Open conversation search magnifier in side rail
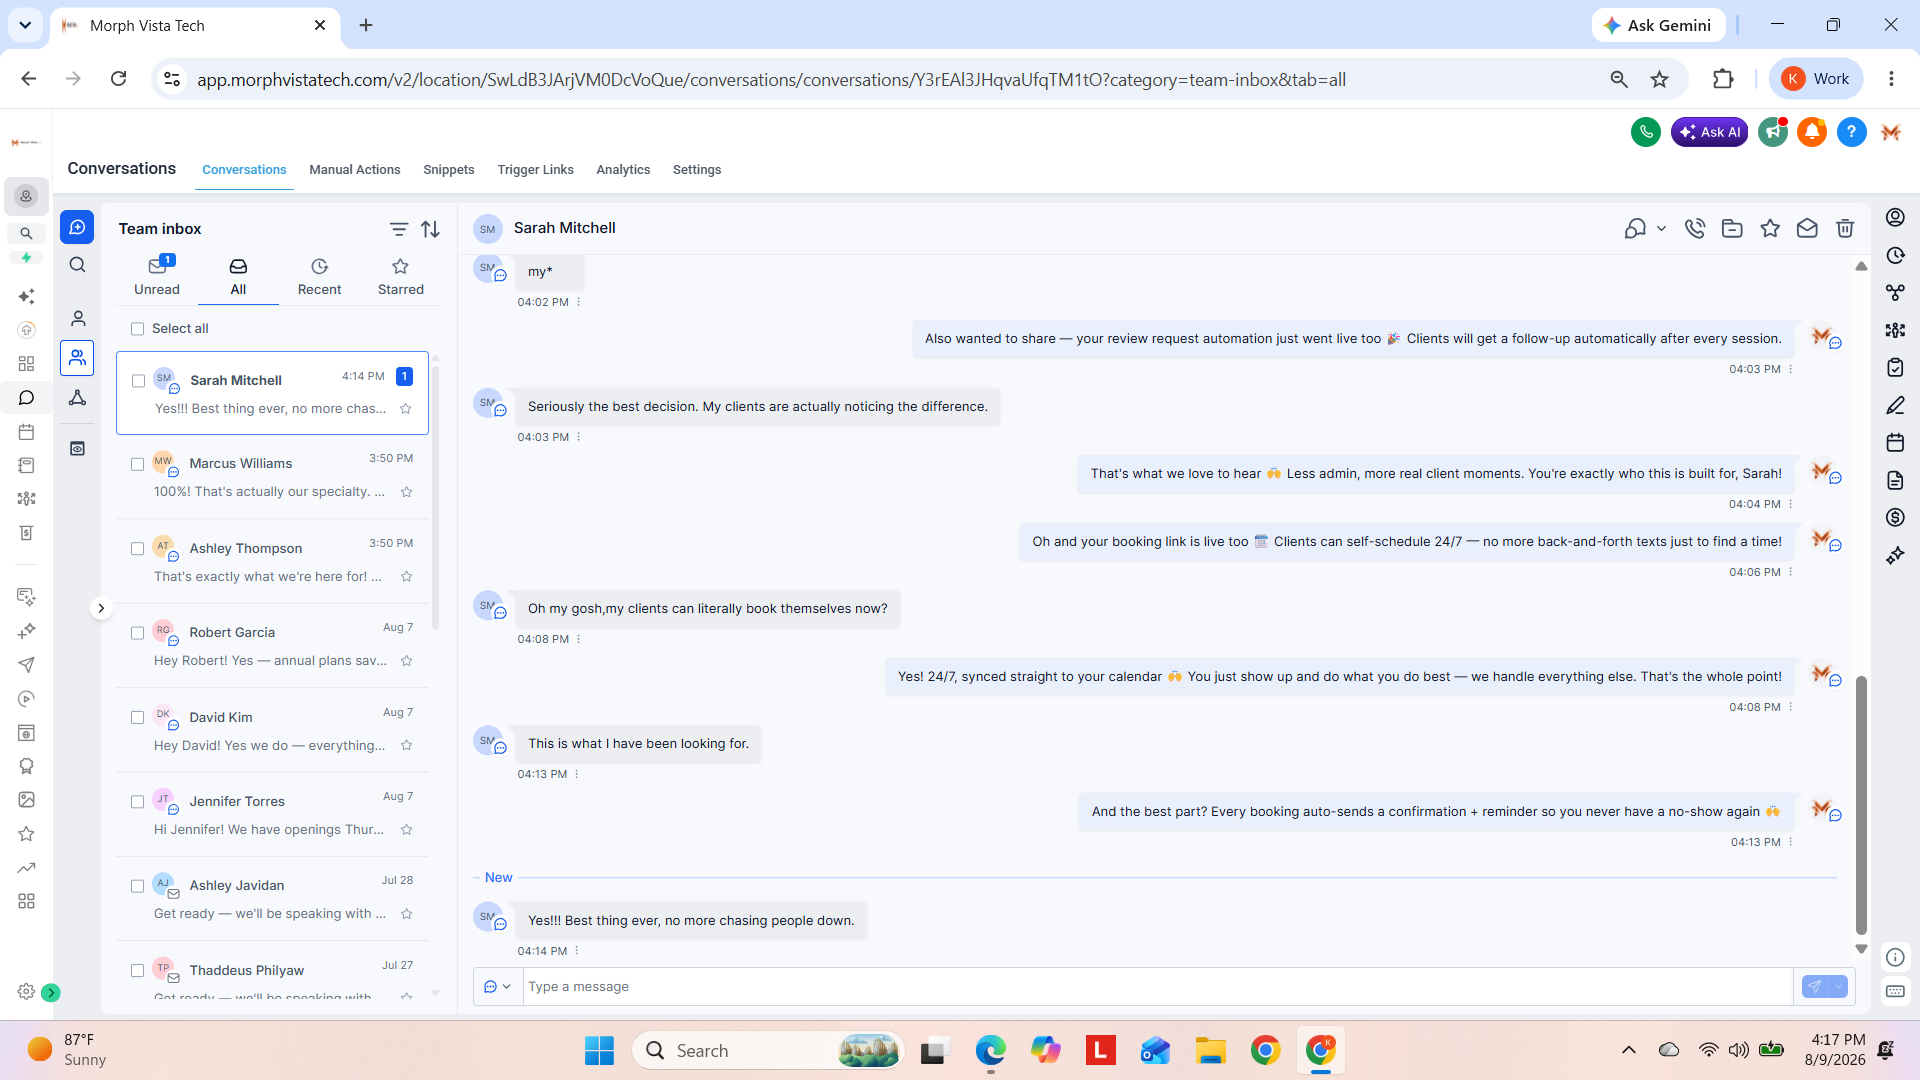 tap(77, 265)
